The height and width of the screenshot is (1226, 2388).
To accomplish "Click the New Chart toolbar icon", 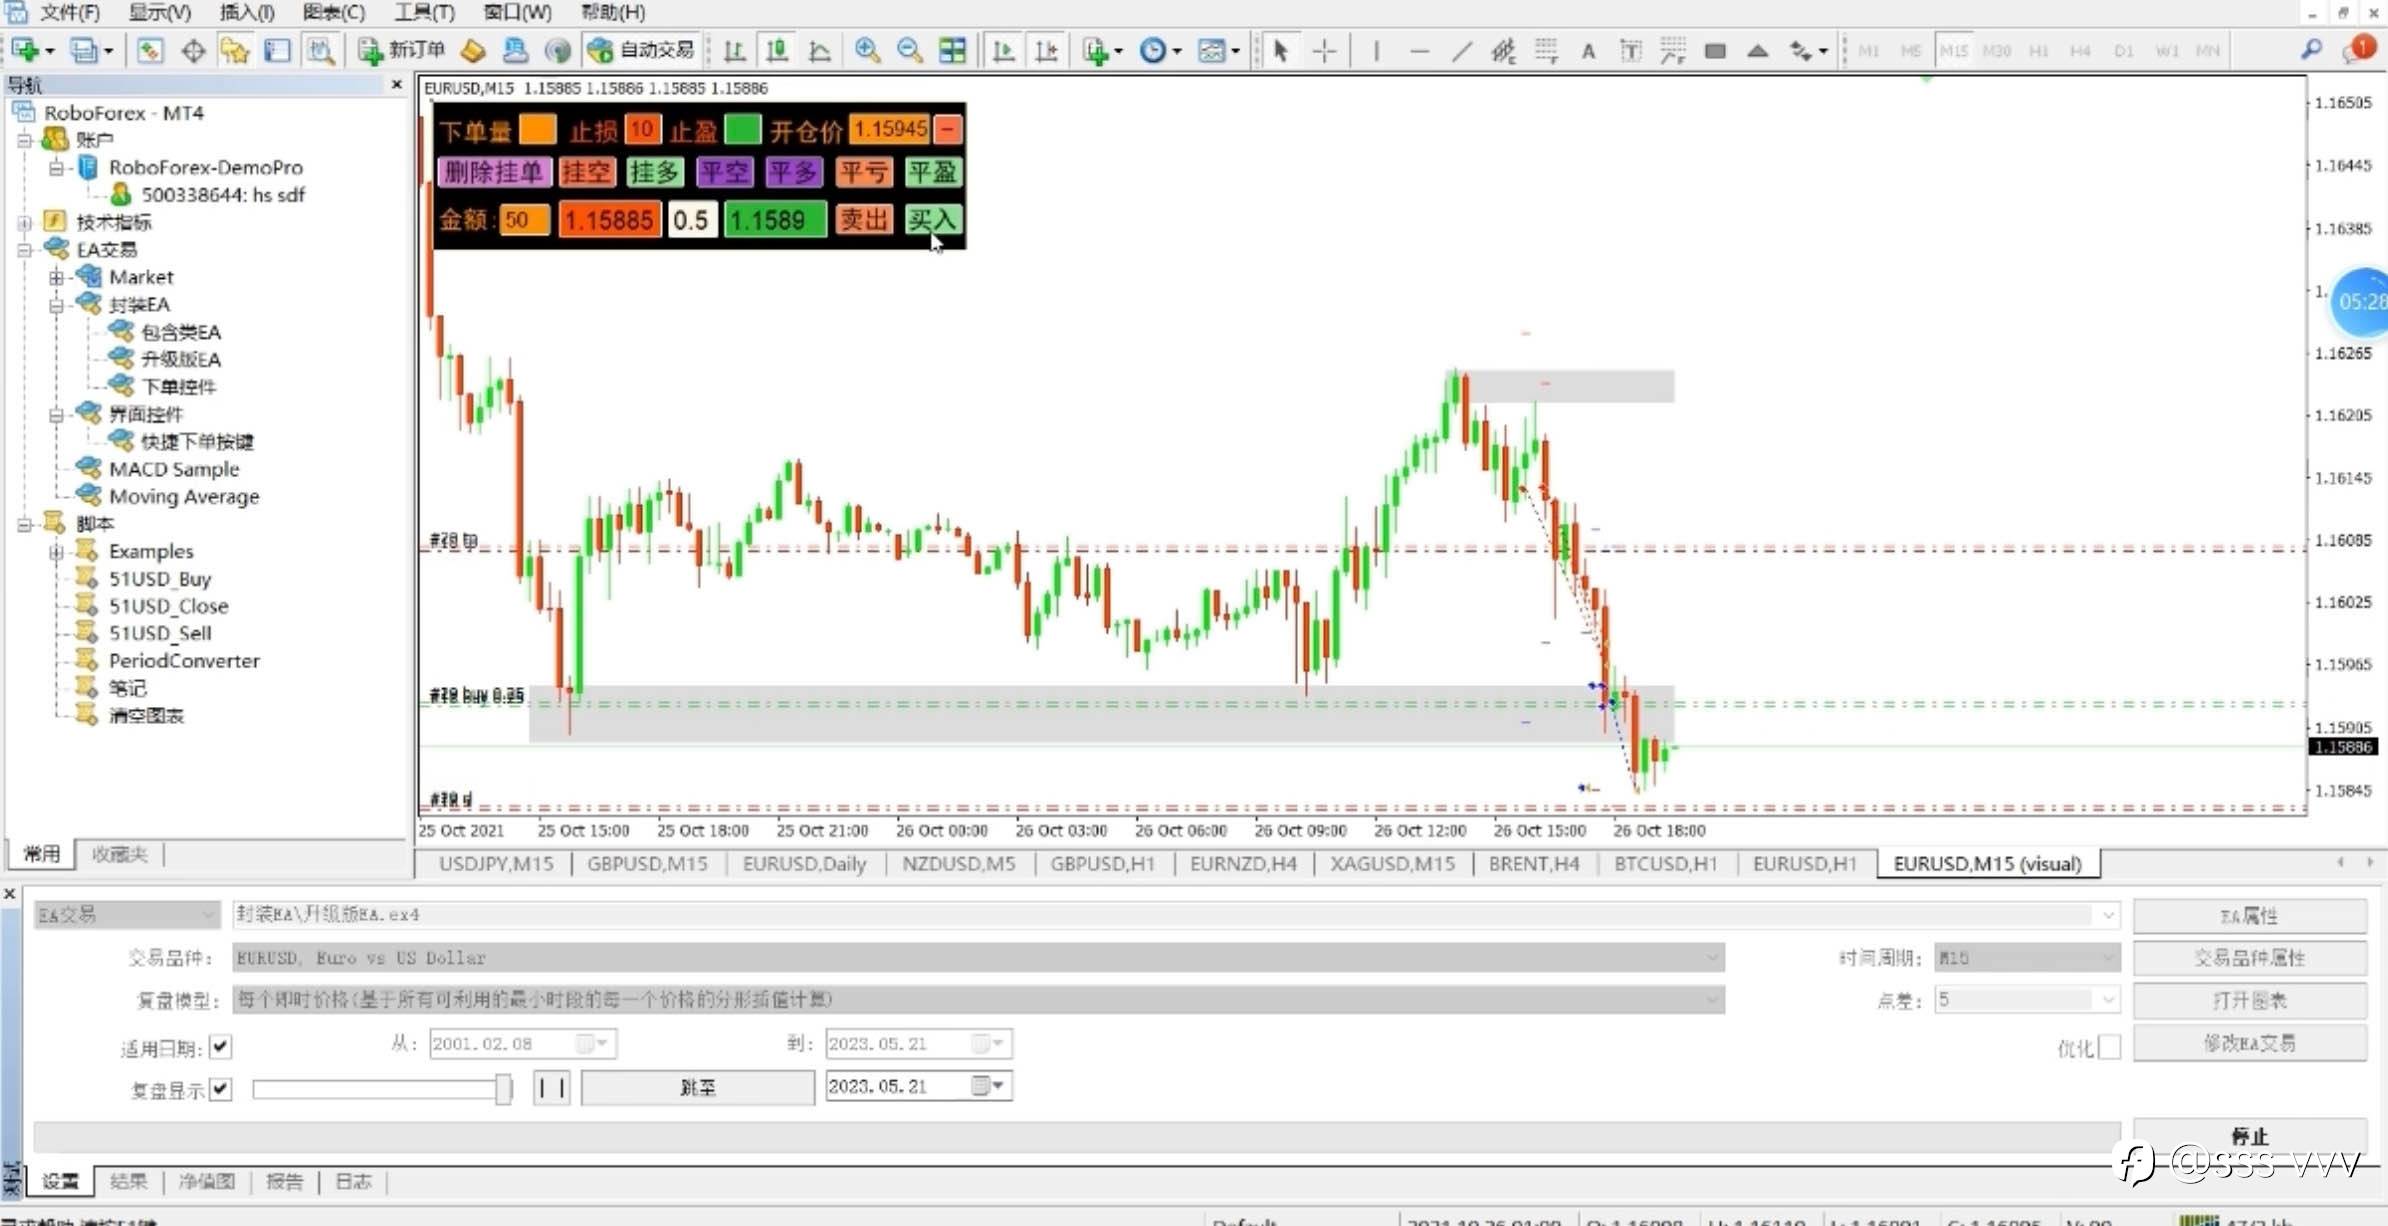I will click(25, 50).
